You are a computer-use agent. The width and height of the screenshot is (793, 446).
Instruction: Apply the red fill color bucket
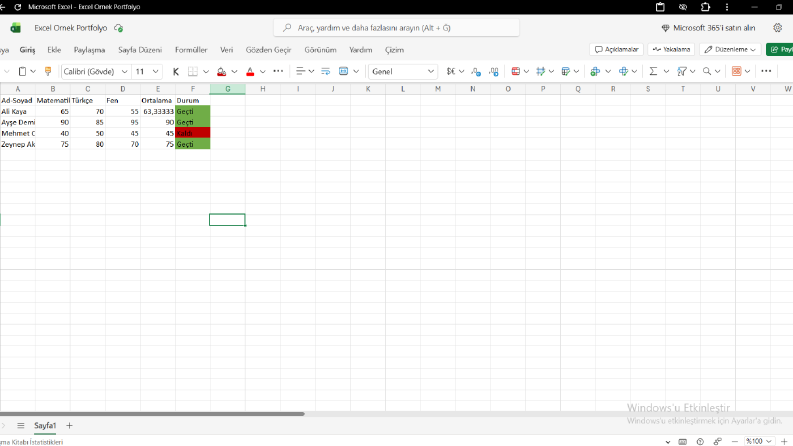(222, 71)
